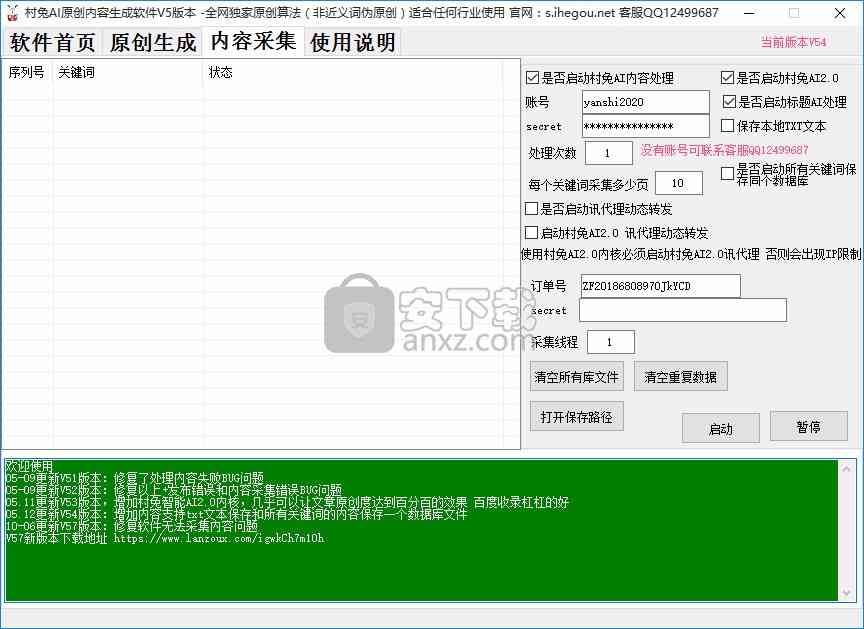Click 清空重复数据 button
Image resolution: width=864 pixels, height=629 pixels.
click(x=681, y=377)
